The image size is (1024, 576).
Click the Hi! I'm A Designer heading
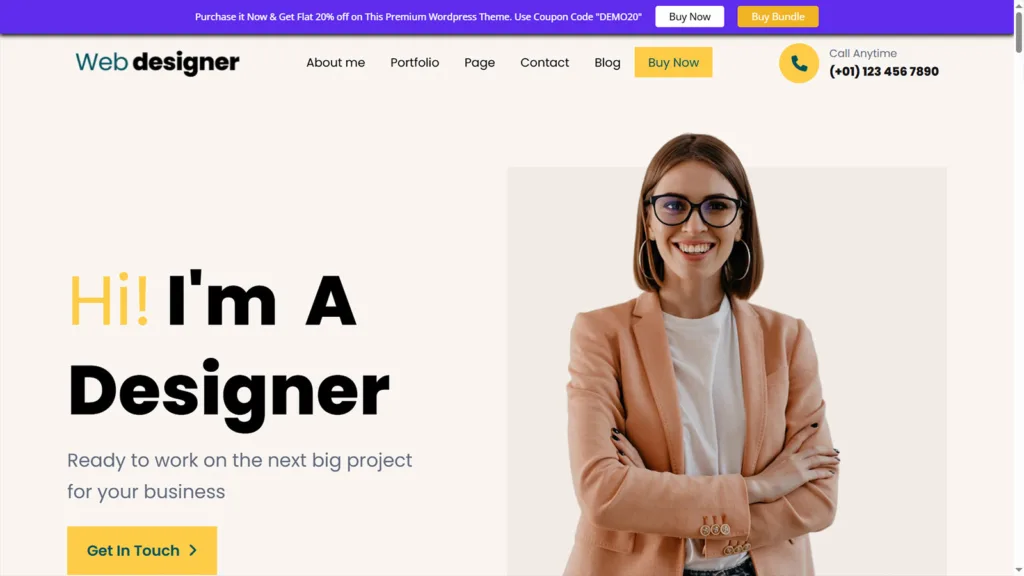[x=229, y=347]
